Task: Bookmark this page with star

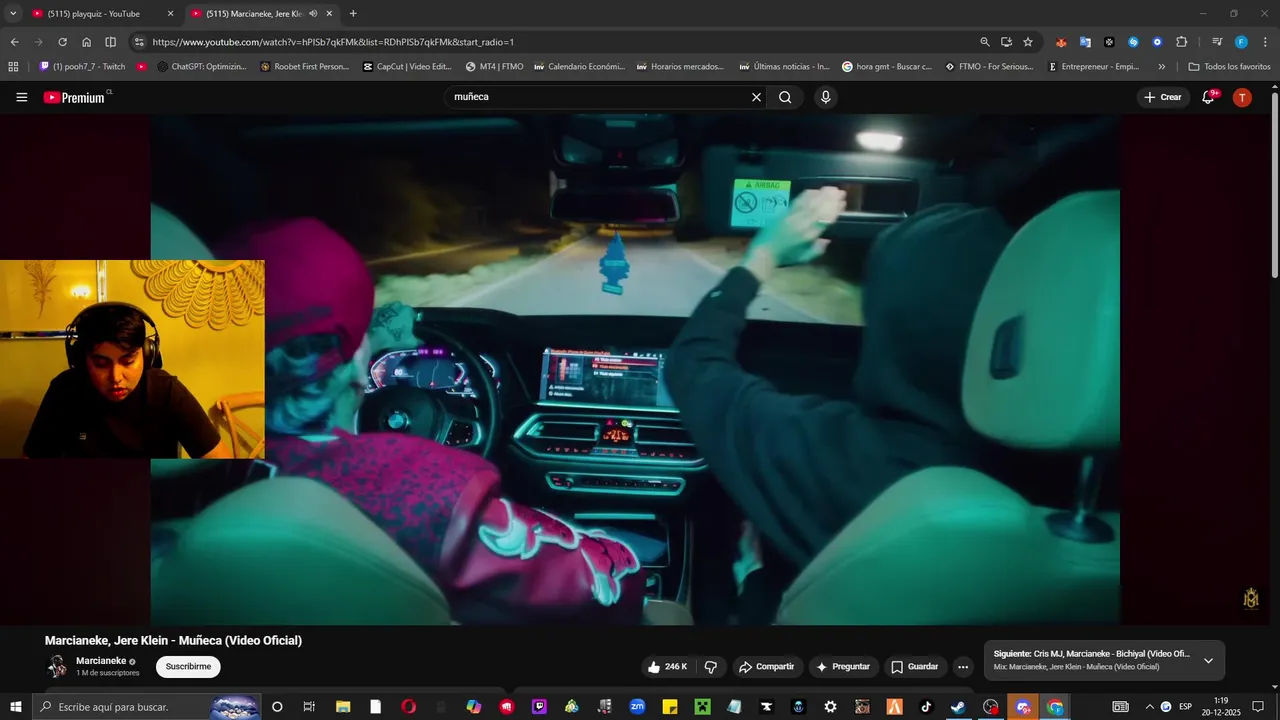Action: pos(1028,42)
